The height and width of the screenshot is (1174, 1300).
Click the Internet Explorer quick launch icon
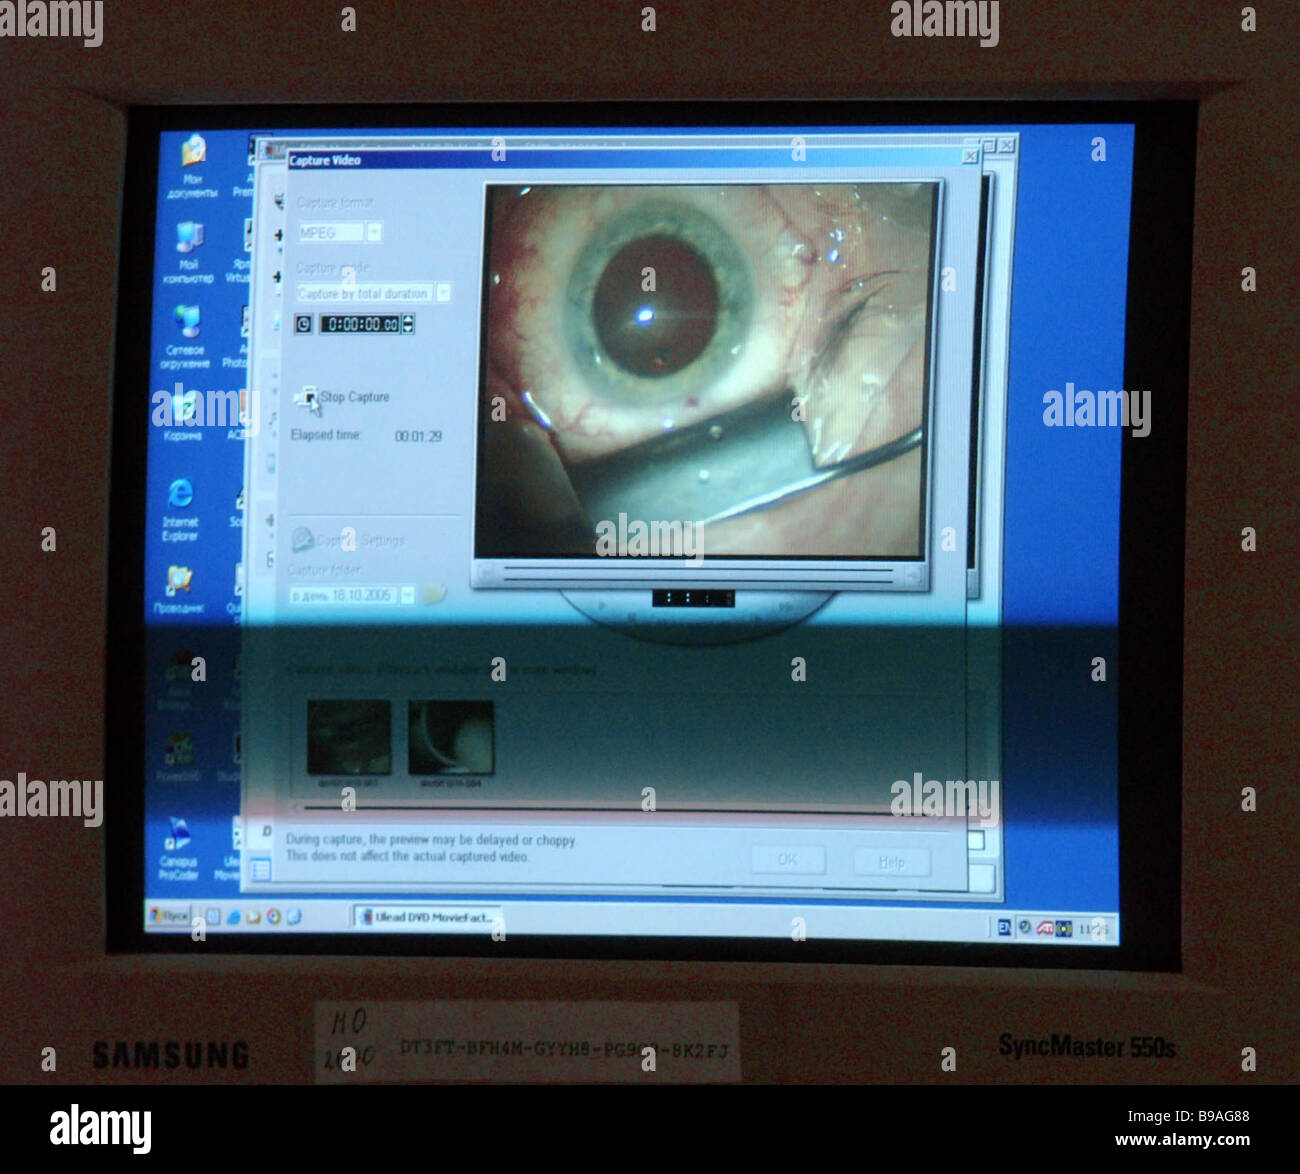233,916
